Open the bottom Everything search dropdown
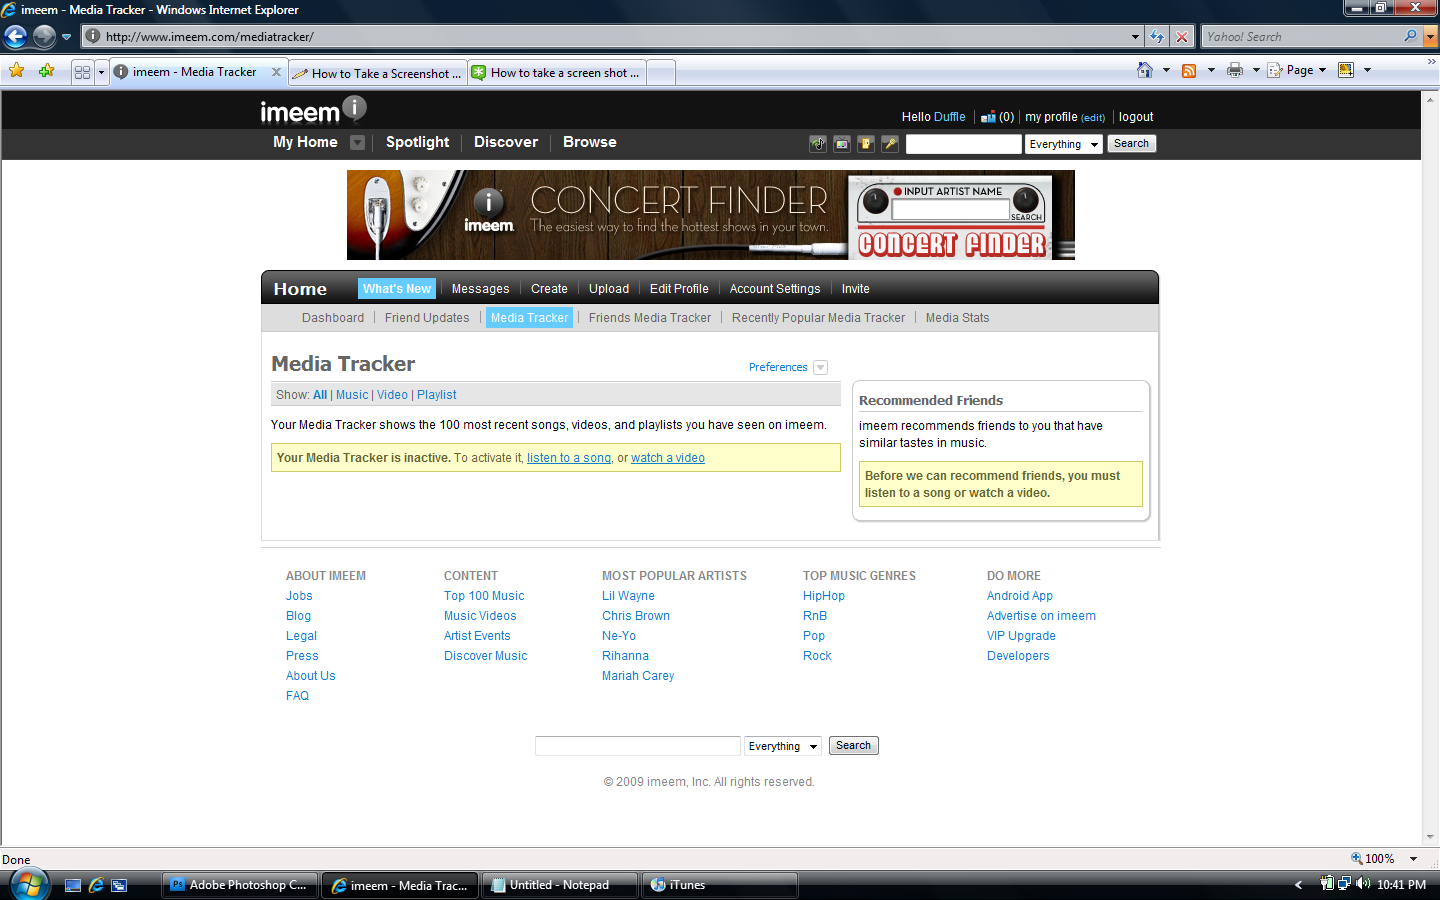Viewport: 1440px width, 900px height. point(783,746)
